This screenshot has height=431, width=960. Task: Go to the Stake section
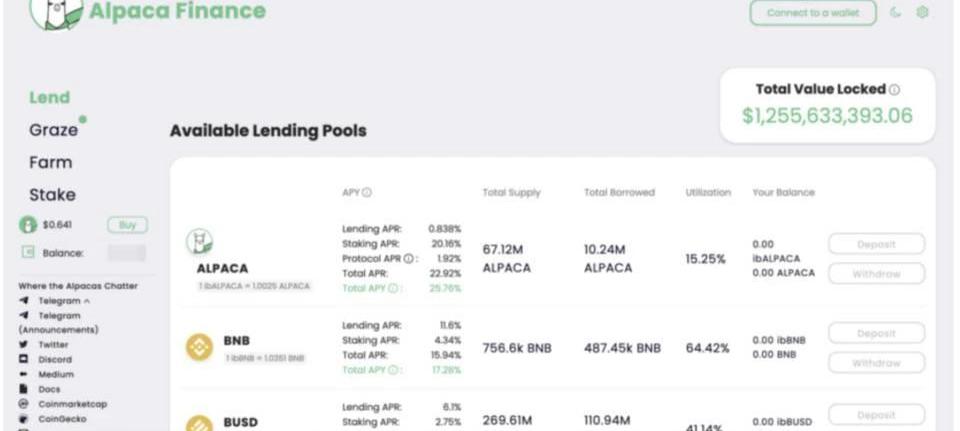[53, 195]
